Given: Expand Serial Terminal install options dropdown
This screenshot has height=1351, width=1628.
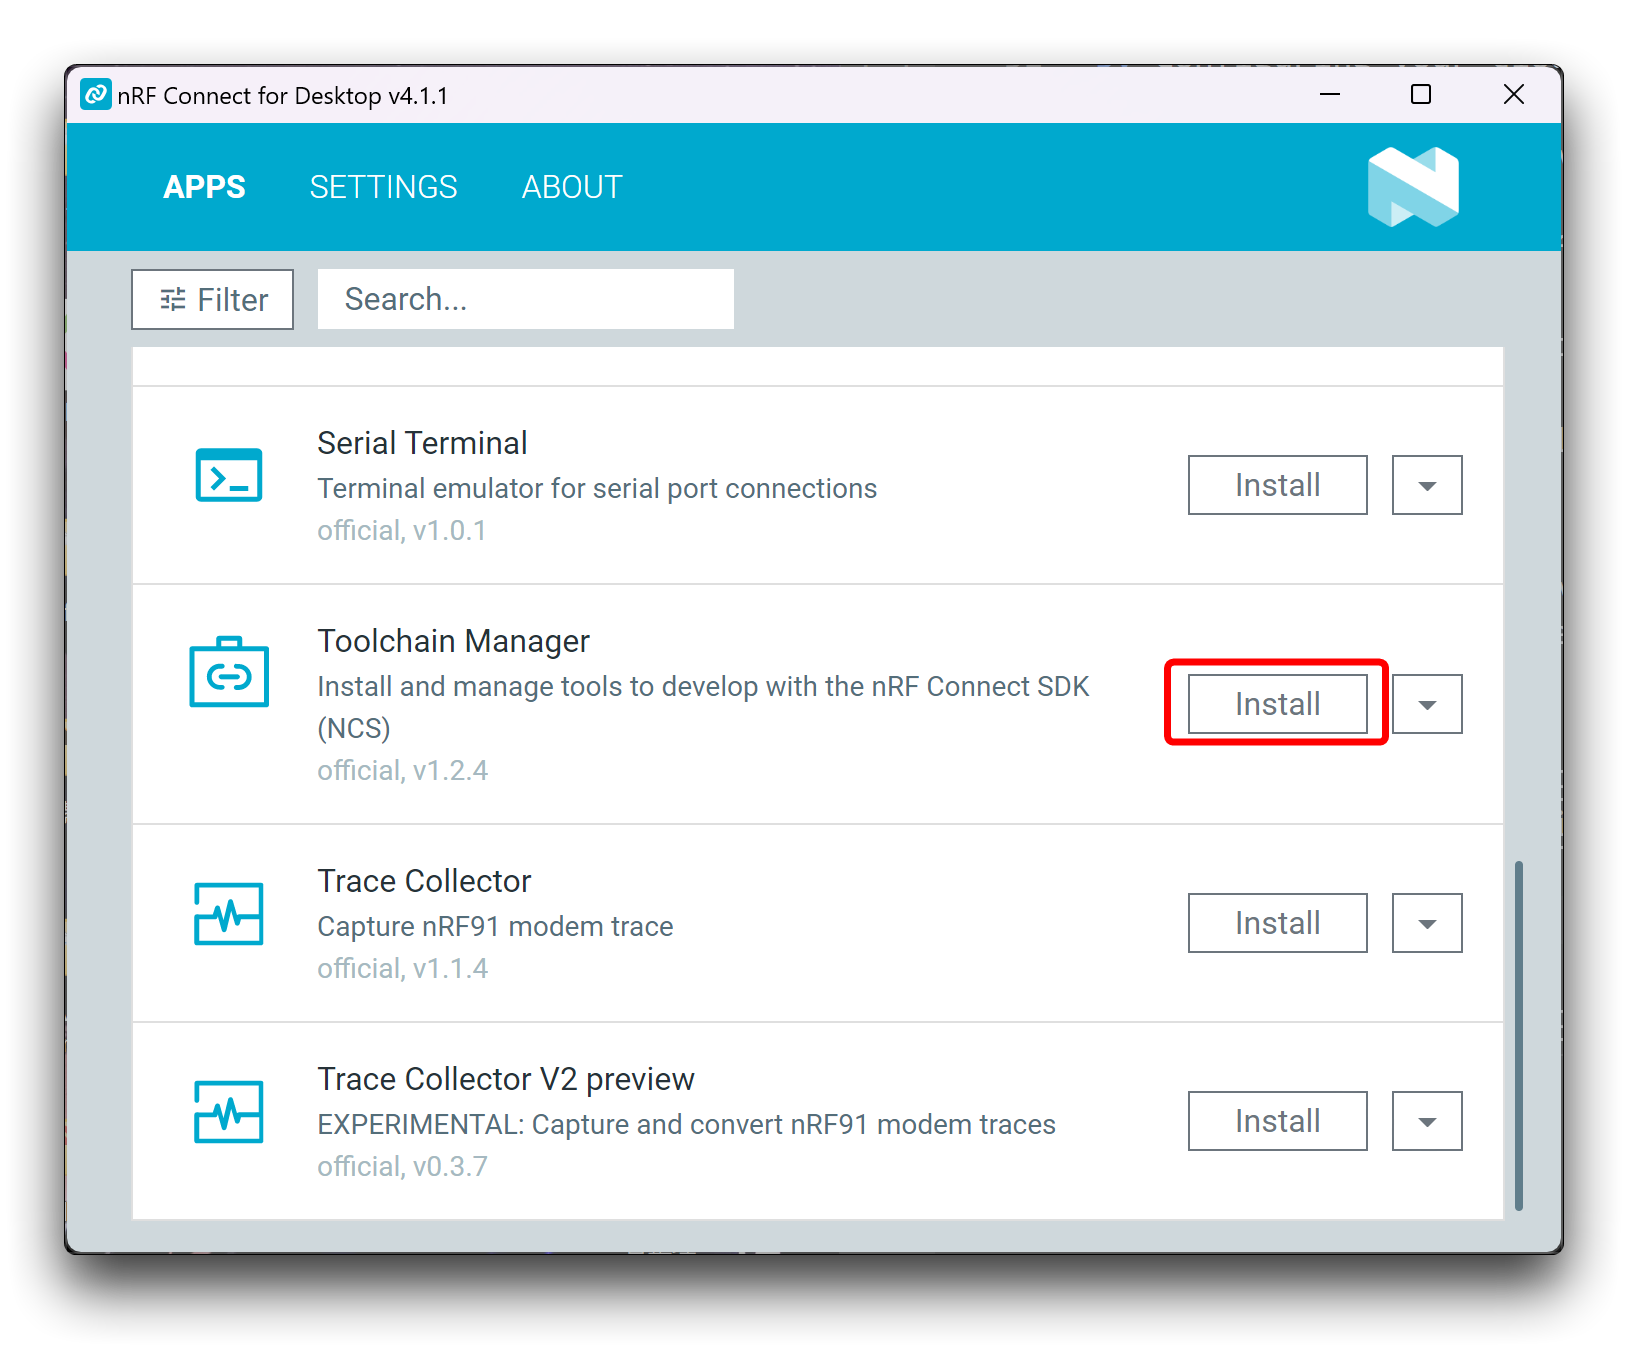Looking at the screenshot, I should (x=1427, y=485).
